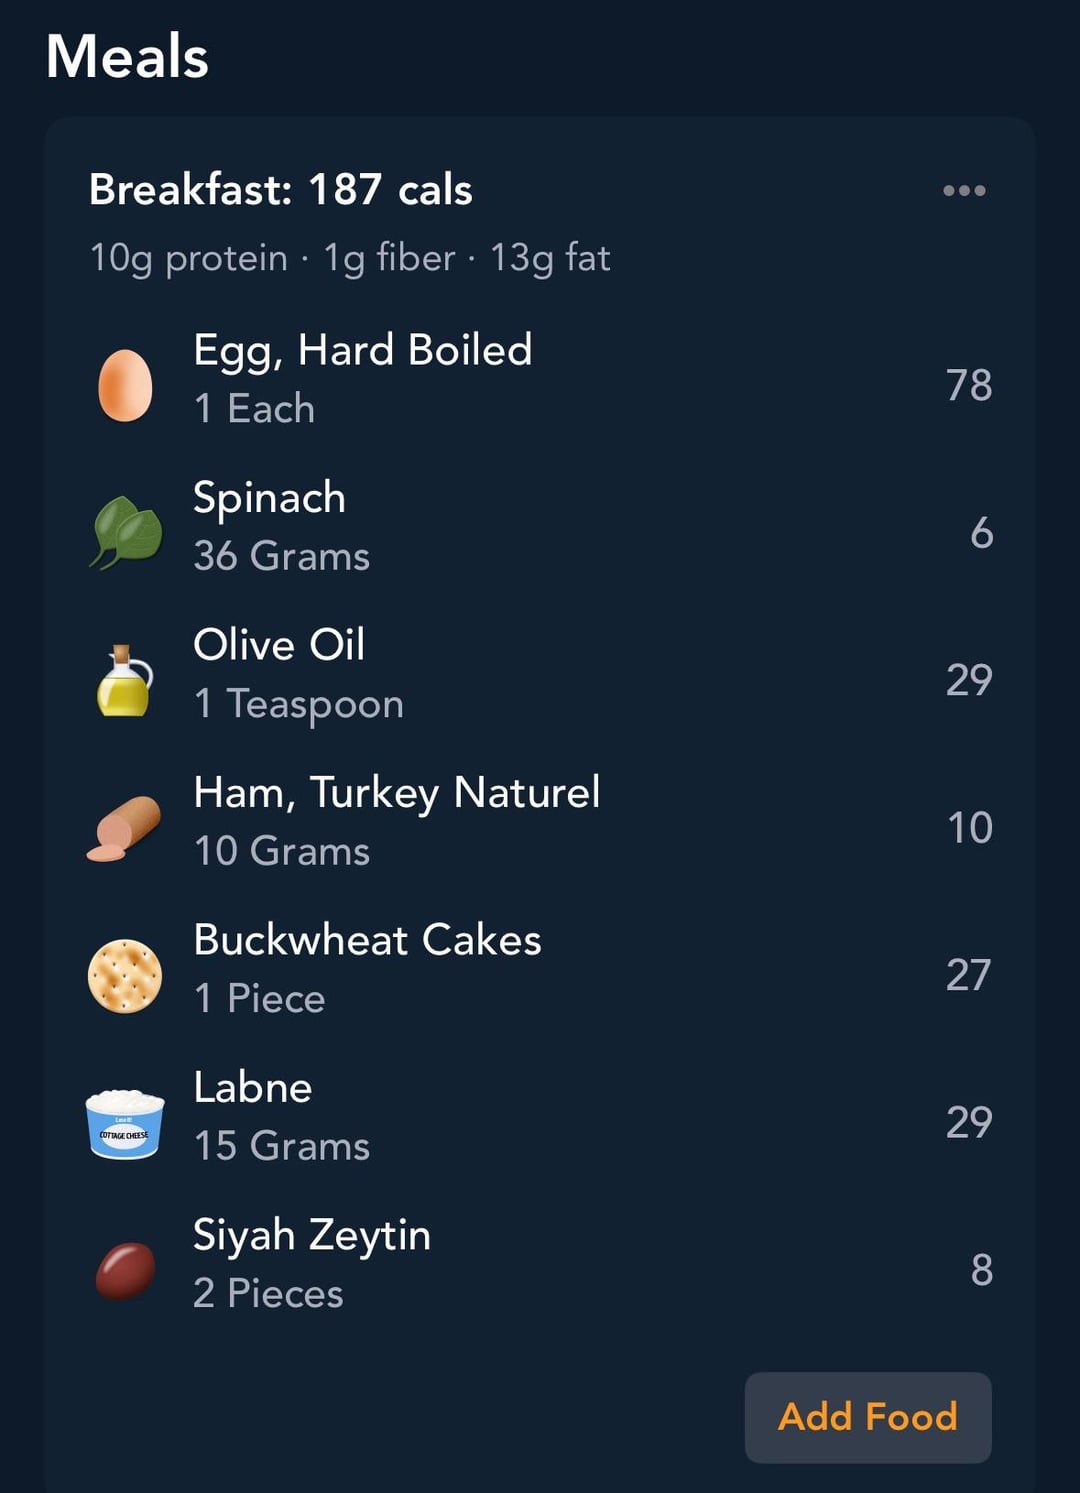The image size is (1080, 1493).
Task: Open the Olive Oil entry
Action: click(279, 645)
